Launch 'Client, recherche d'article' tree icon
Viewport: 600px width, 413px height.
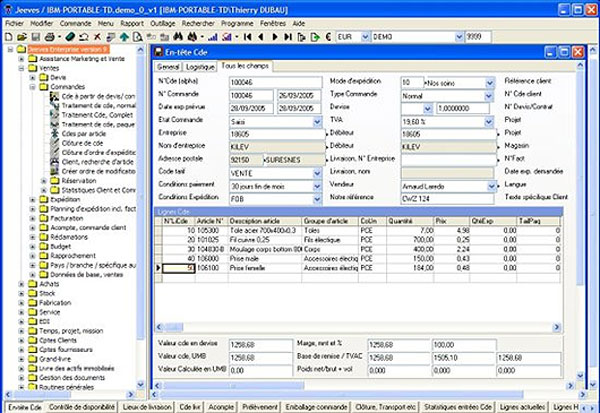pyautogui.click(x=54, y=160)
